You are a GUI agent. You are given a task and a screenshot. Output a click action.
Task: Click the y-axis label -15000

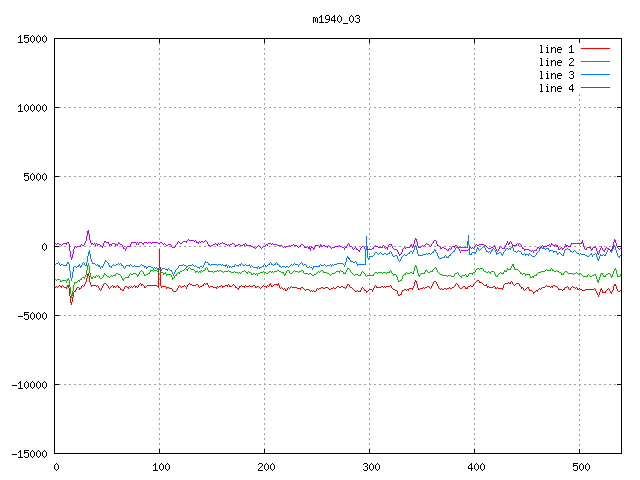tap(29, 454)
